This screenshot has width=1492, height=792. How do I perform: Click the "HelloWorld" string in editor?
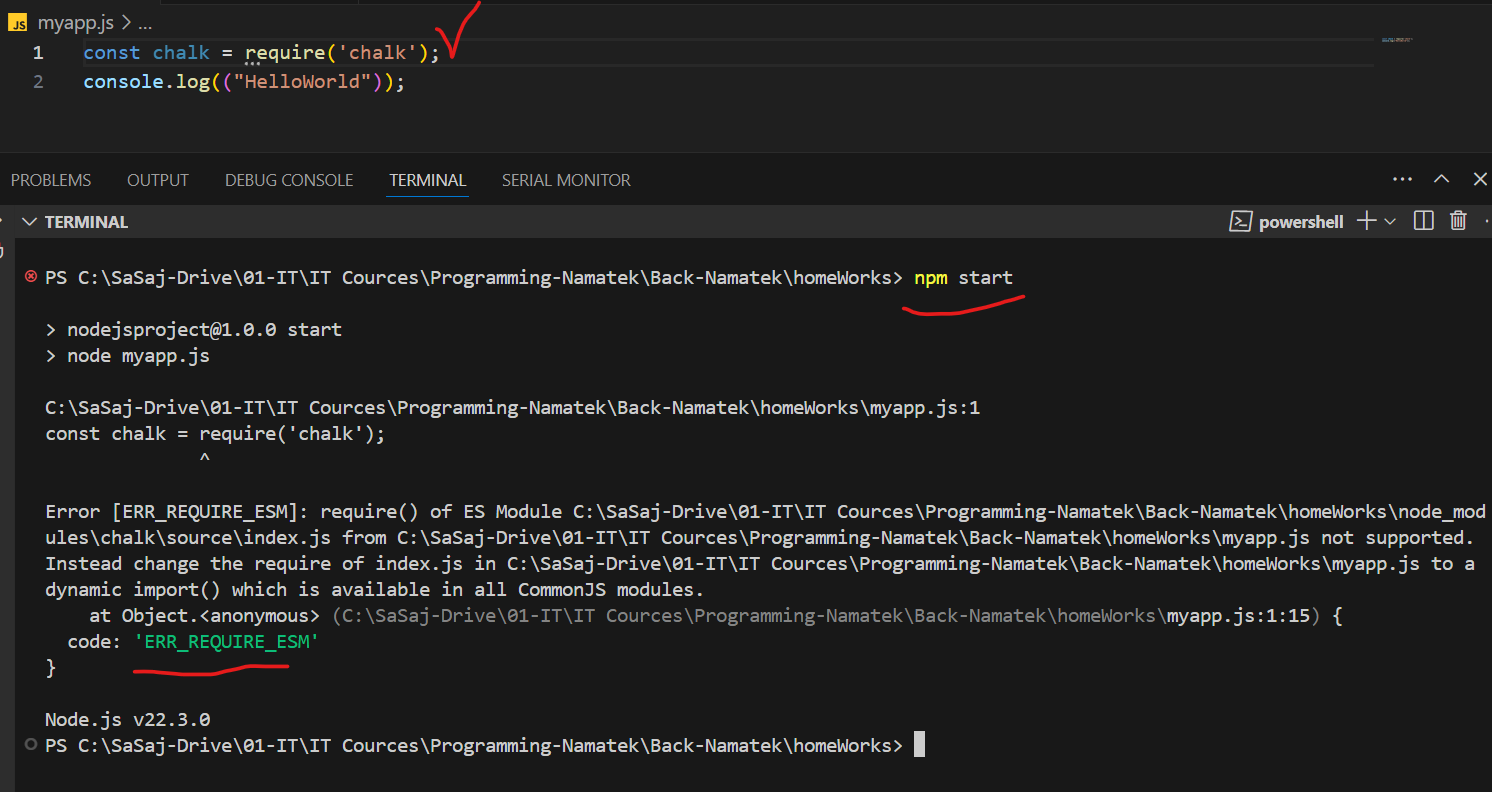pyautogui.click(x=303, y=82)
